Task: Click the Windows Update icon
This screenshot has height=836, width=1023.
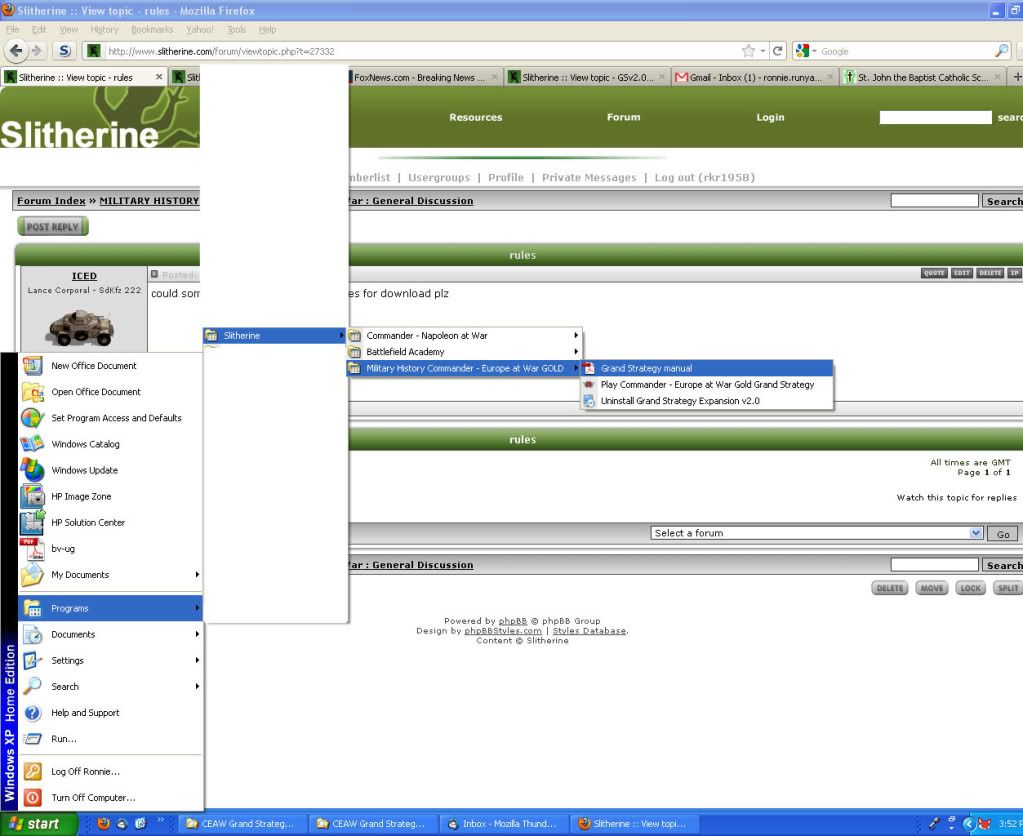Action: click(x=32, y=470)
